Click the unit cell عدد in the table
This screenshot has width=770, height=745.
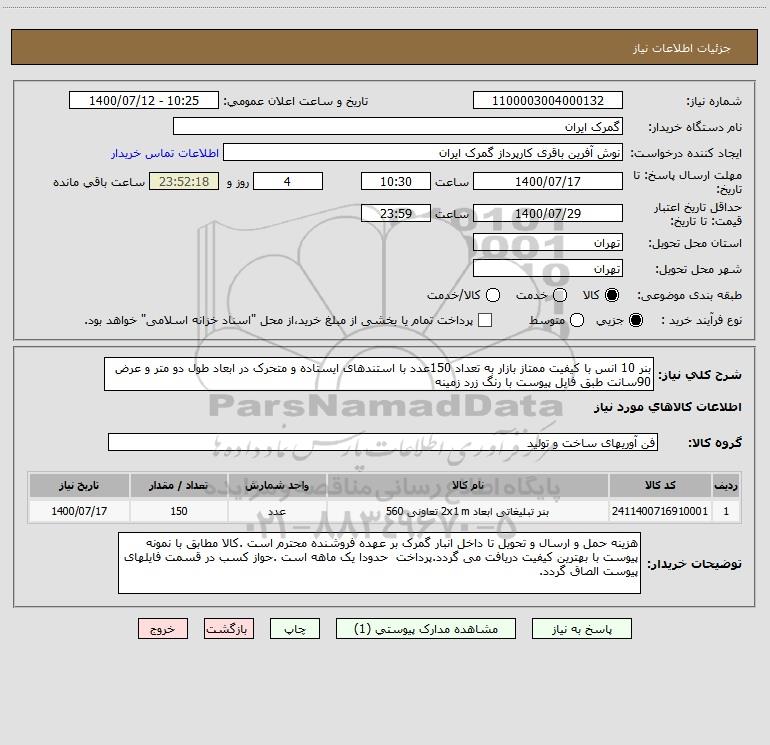tap(277, 511)
